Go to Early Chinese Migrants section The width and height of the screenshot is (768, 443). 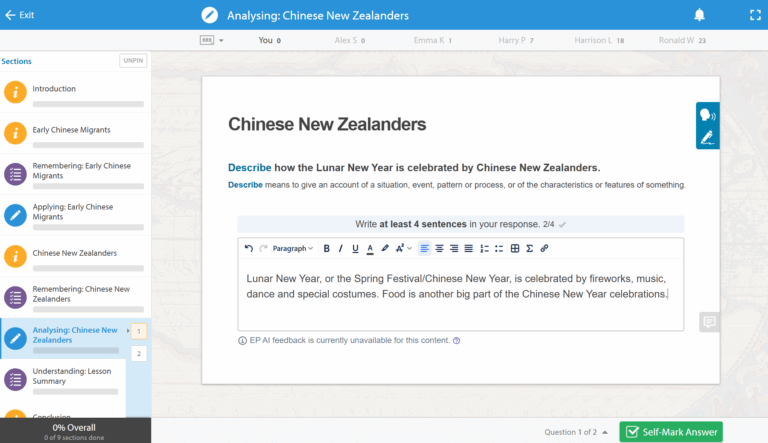(x=71, y=130)
